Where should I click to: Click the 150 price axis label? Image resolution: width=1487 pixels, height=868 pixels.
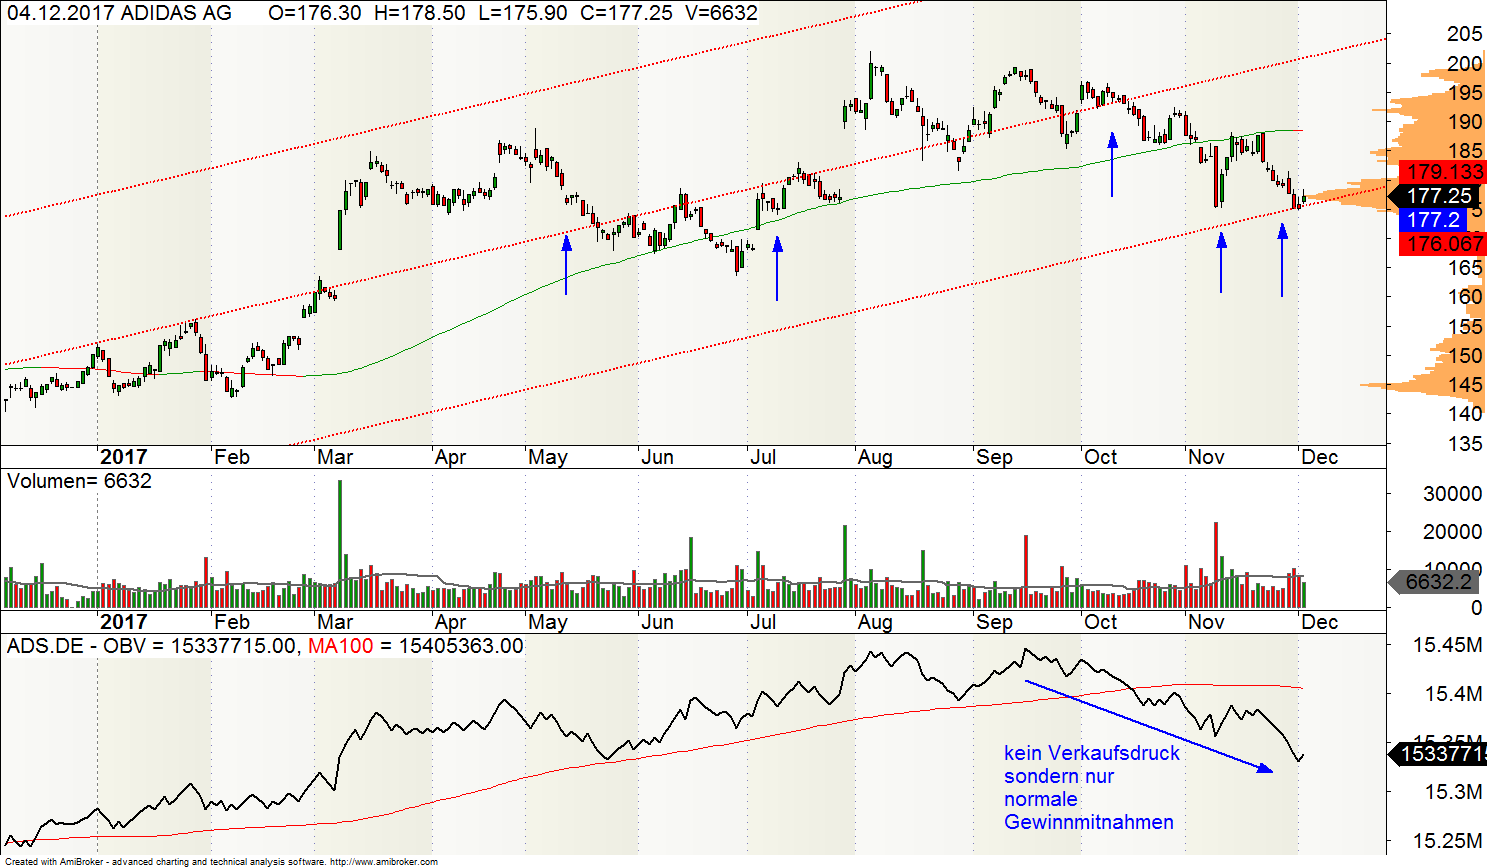pyautogui.click(x=1465, y=356)
